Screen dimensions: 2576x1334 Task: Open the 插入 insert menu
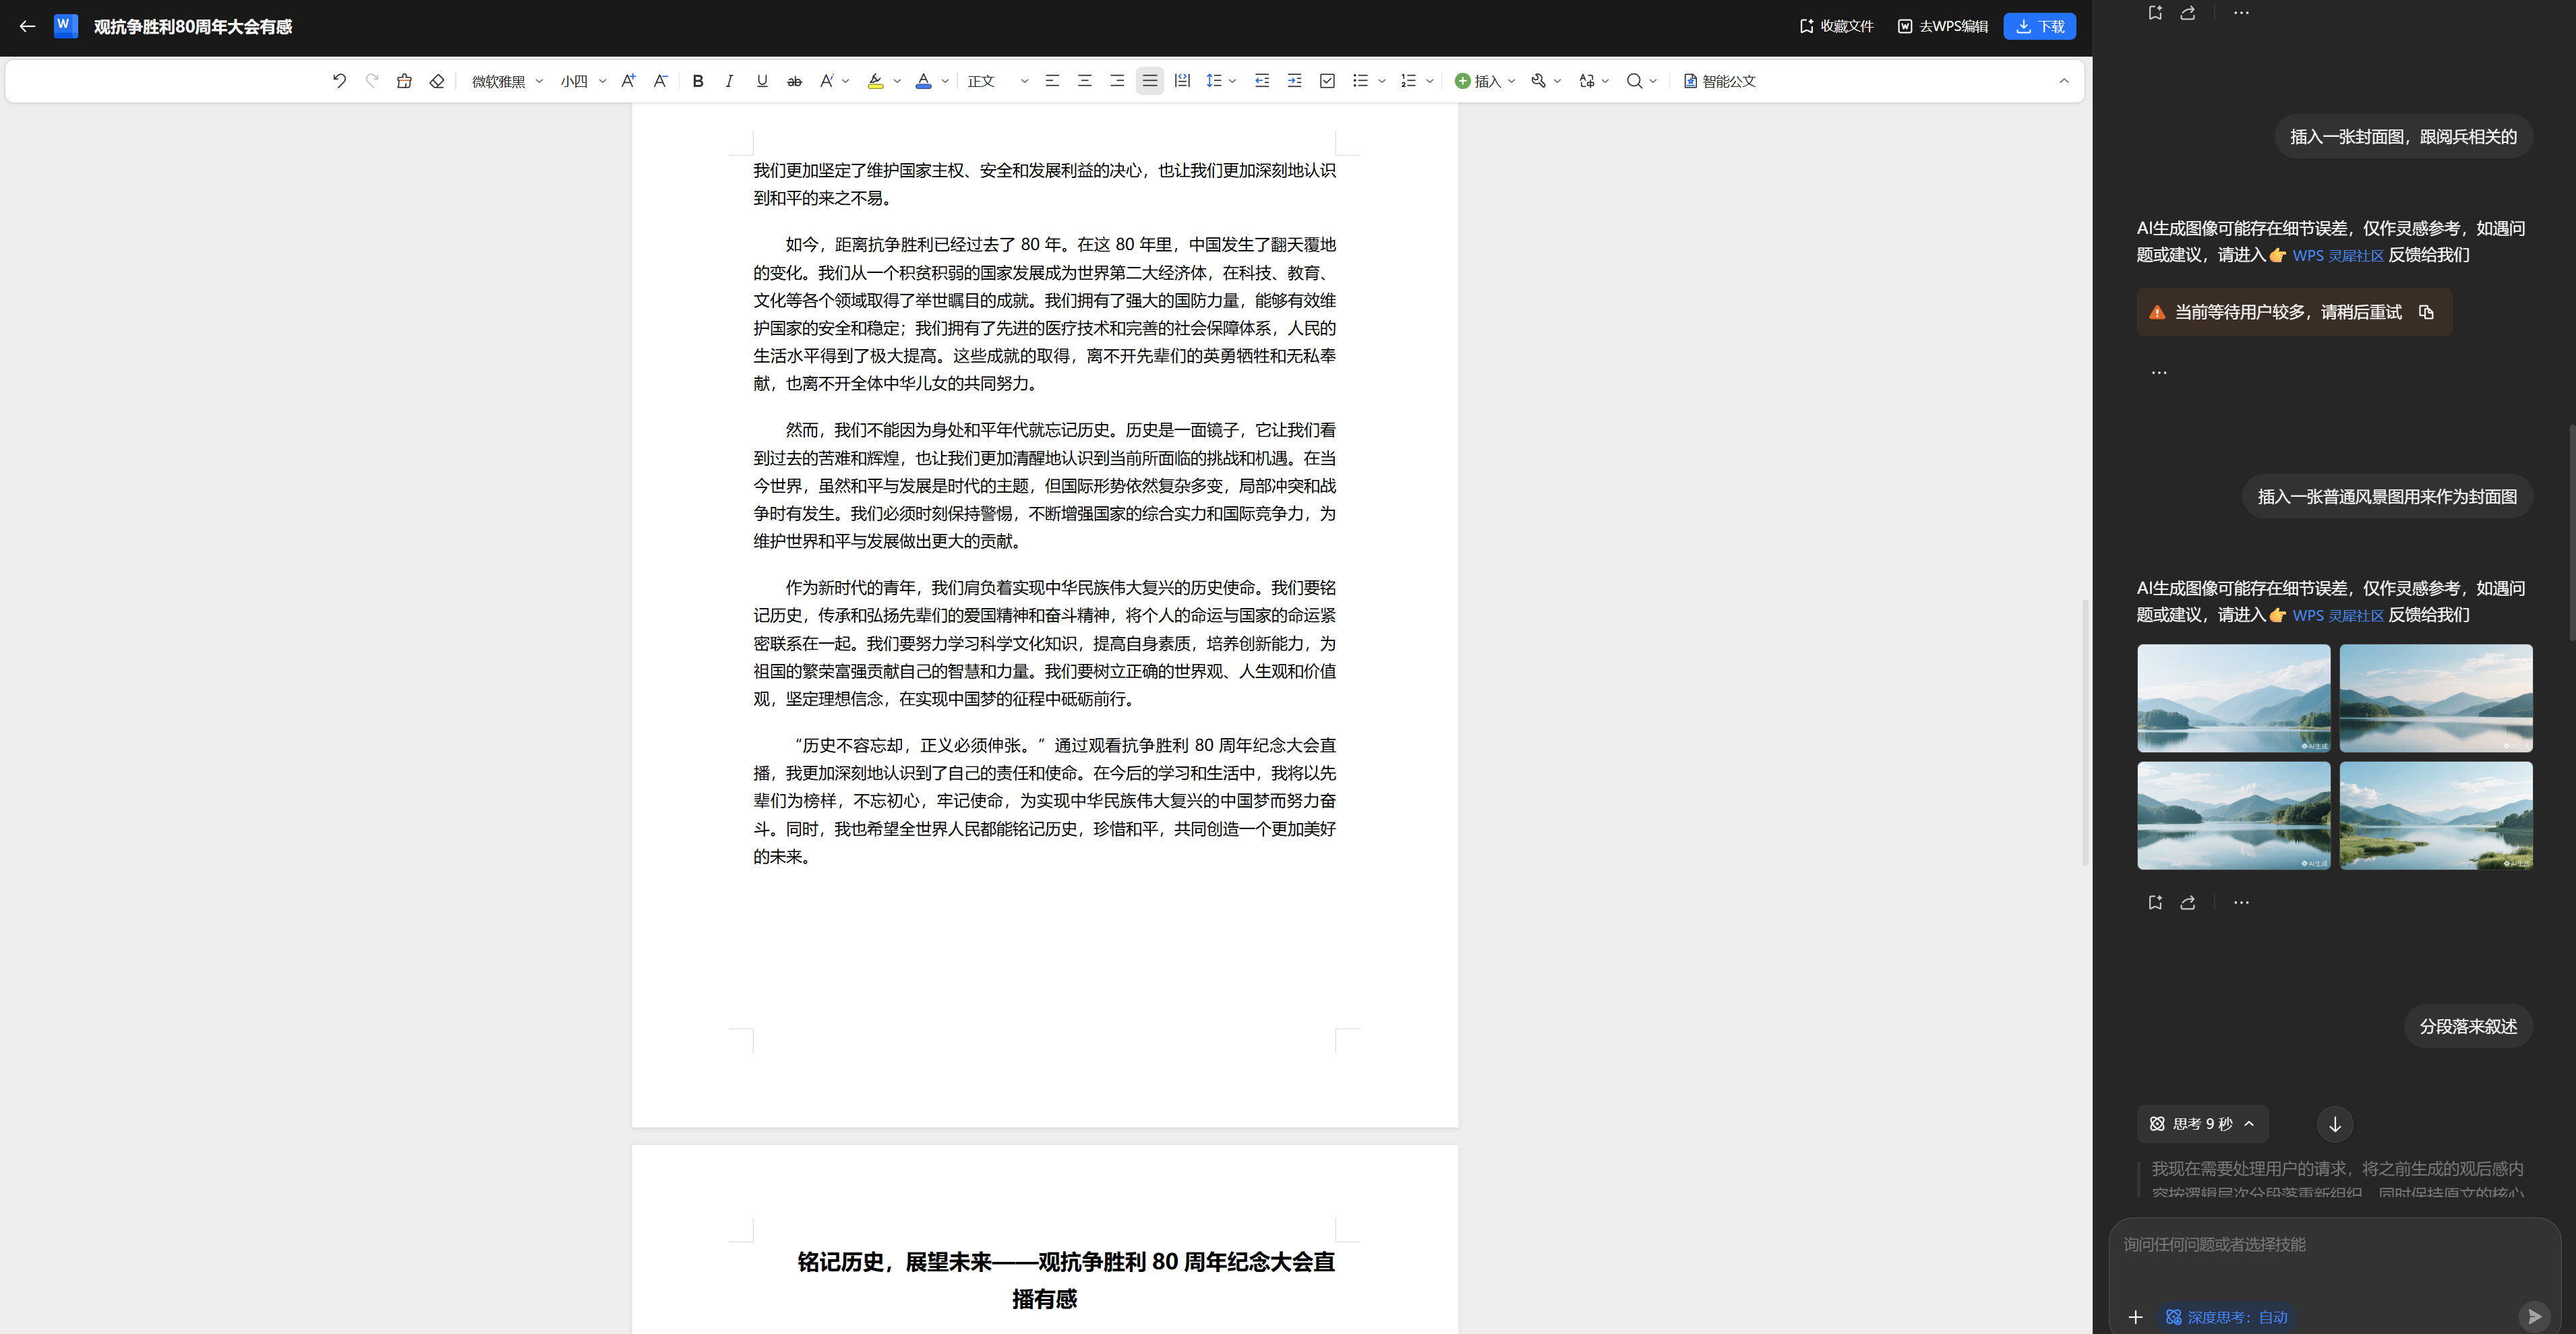[1483, 81]
